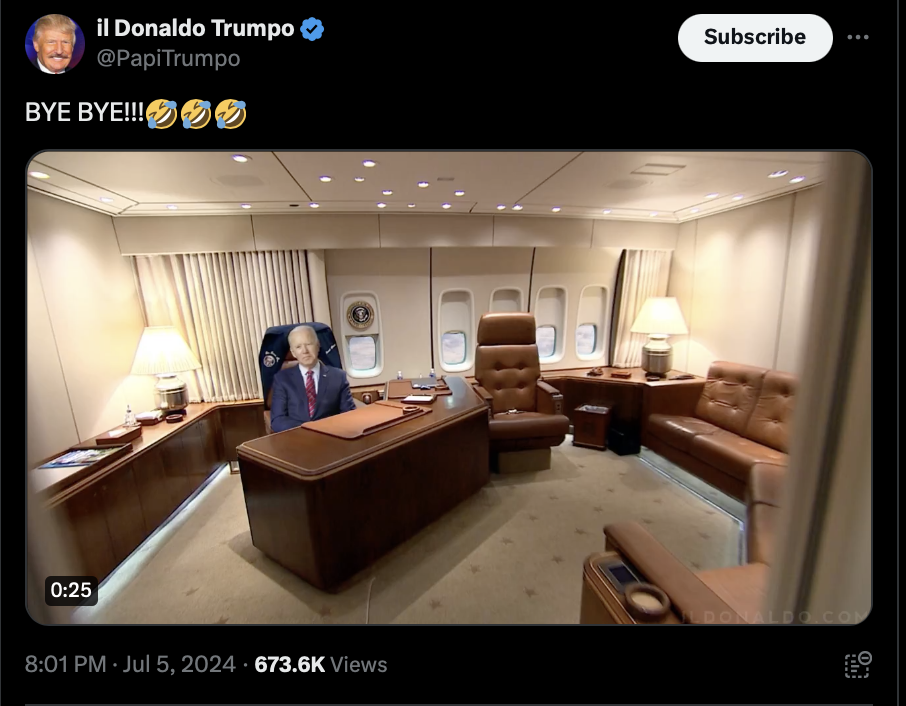Open the 673.6K Views count
906x706 pixels.
point(321,664)
